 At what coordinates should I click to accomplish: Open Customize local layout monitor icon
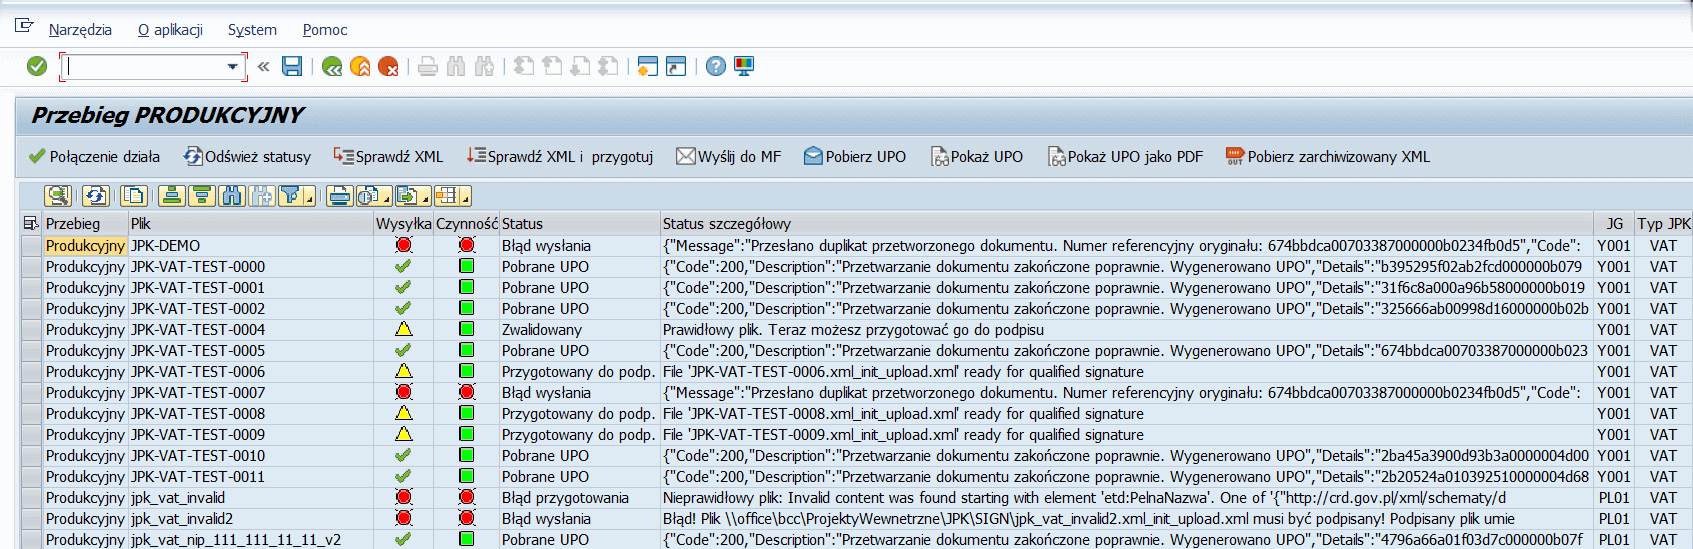[744, 66]
